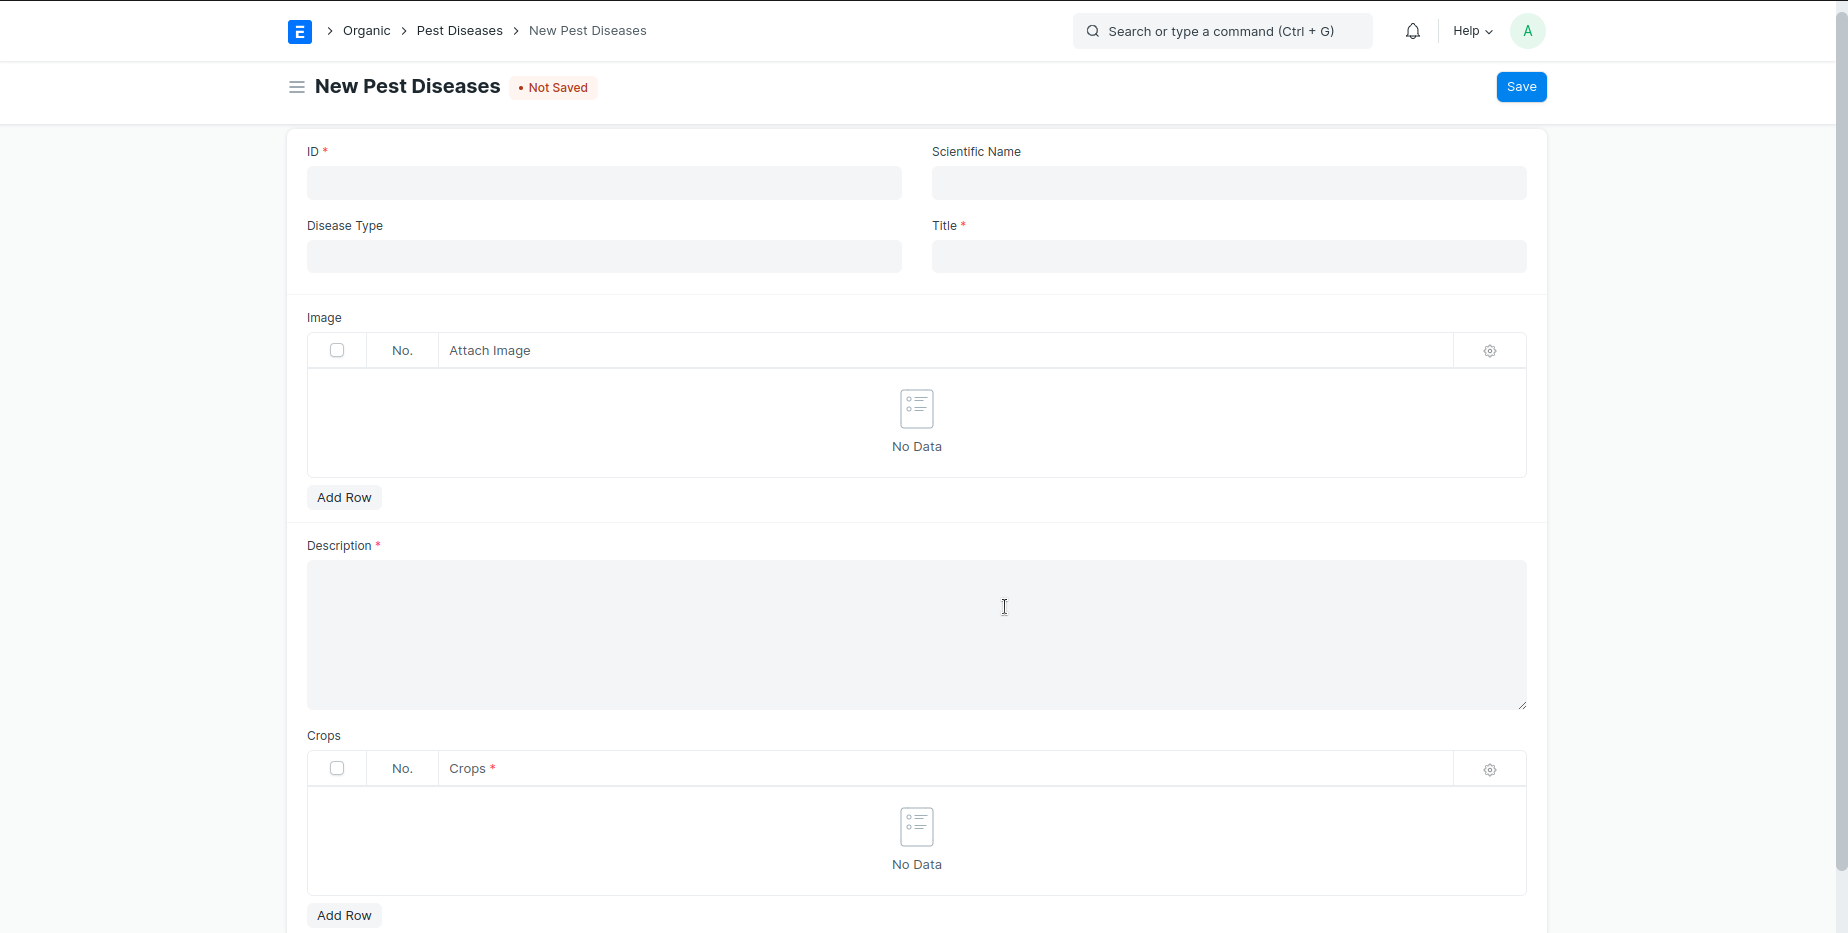
Task: Open Image table settings gear
Action: (x=1489, y=351)
